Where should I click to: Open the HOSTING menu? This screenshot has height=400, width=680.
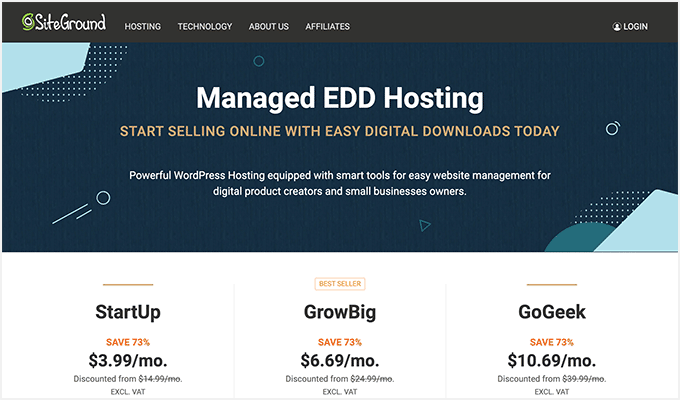pyautogui.click(x=143, y=26)
